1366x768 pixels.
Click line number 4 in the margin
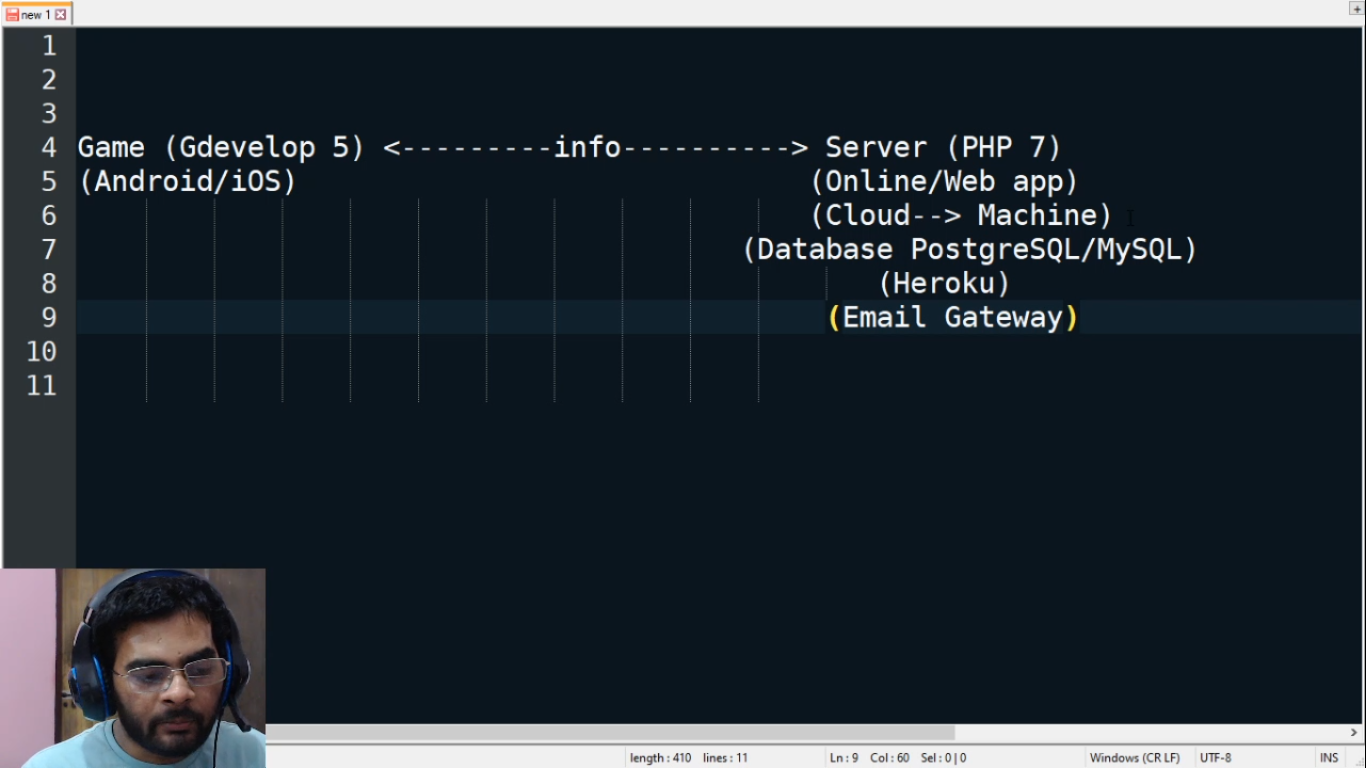[49, 147]
